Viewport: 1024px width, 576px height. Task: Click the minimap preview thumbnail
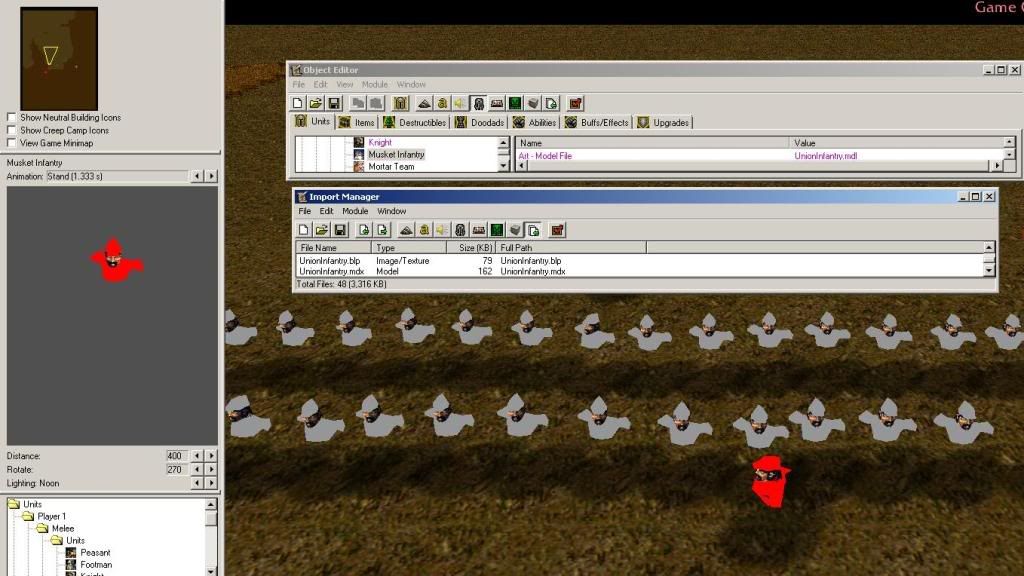click(x=59, y=59)
